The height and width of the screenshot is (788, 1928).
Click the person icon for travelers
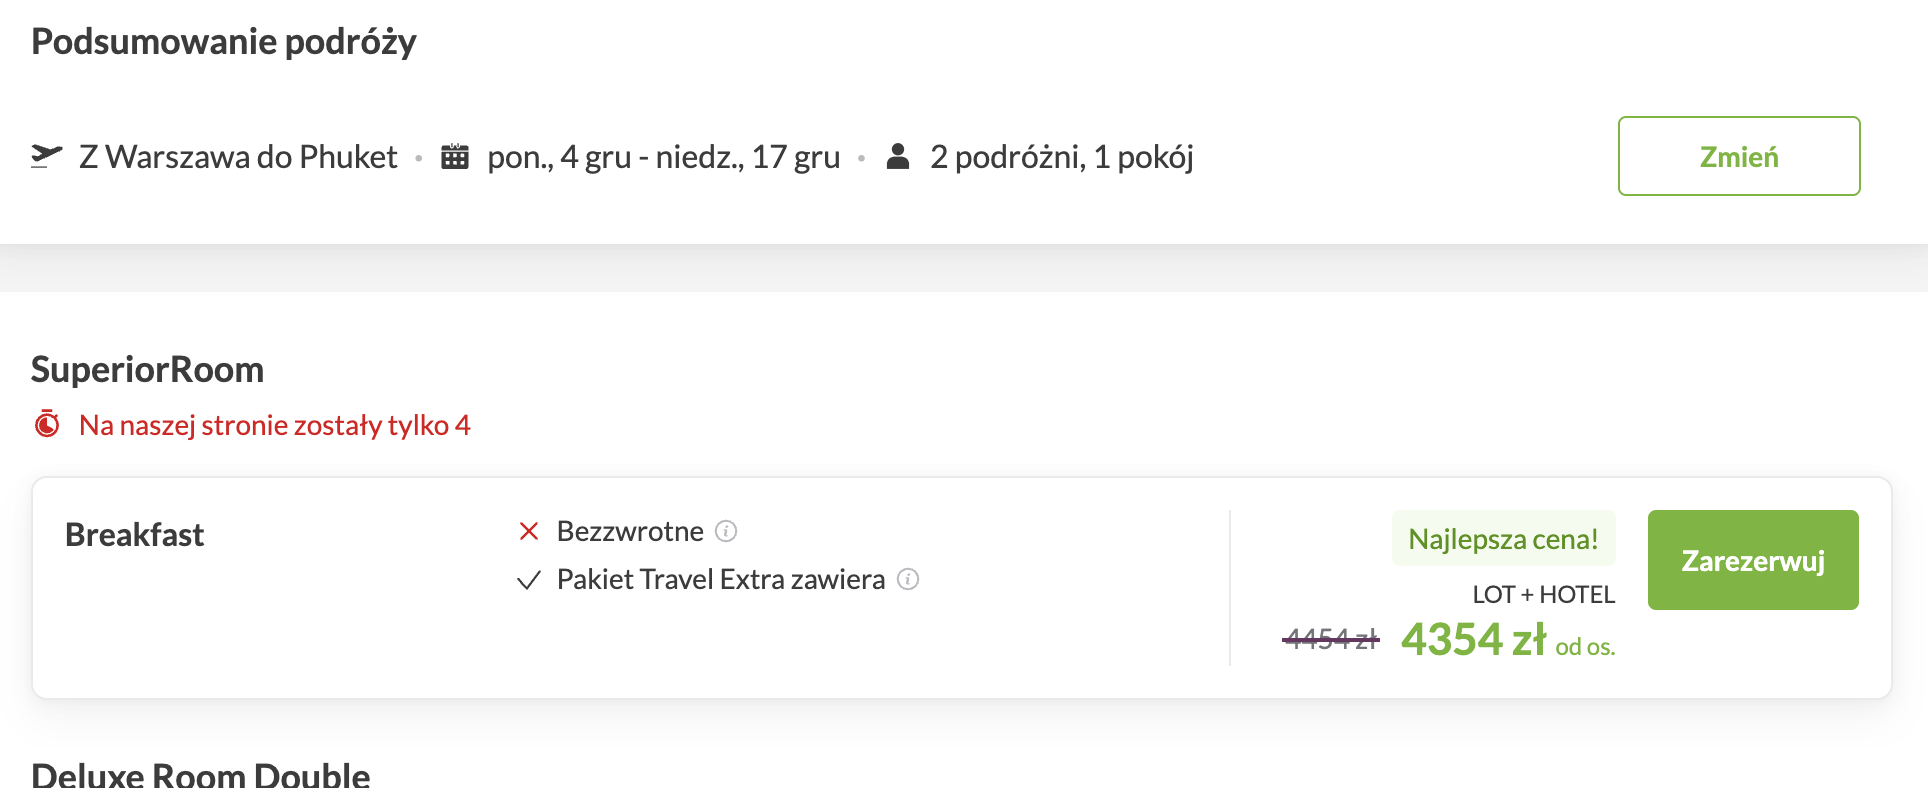898,156
